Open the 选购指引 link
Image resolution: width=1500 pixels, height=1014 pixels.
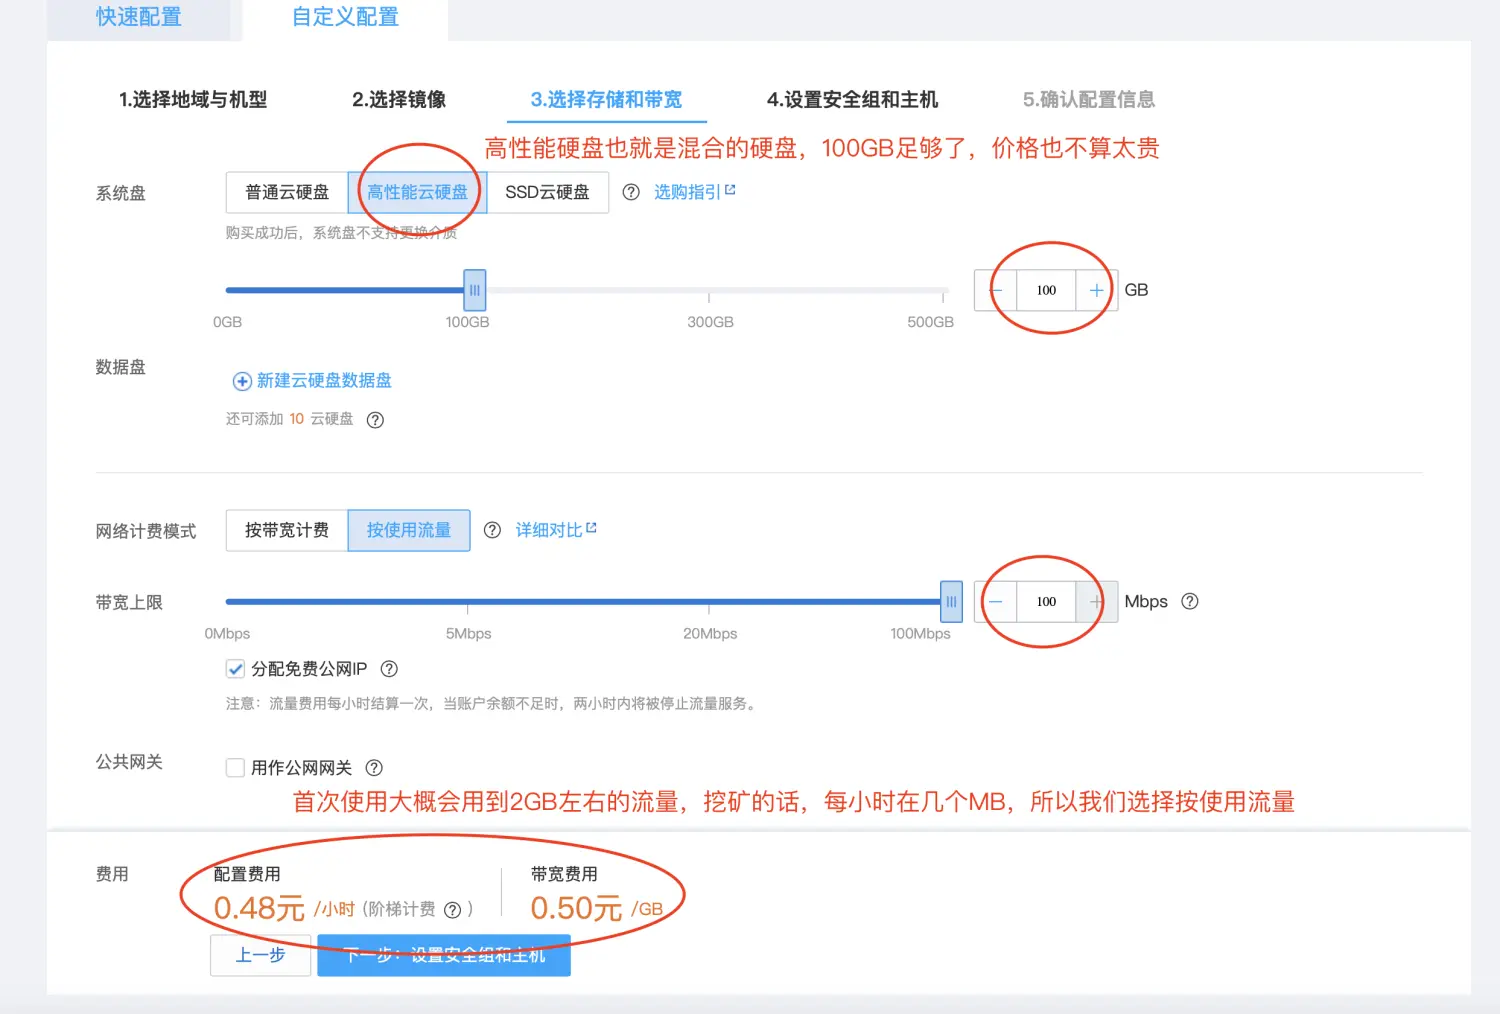tap(694, 191)
